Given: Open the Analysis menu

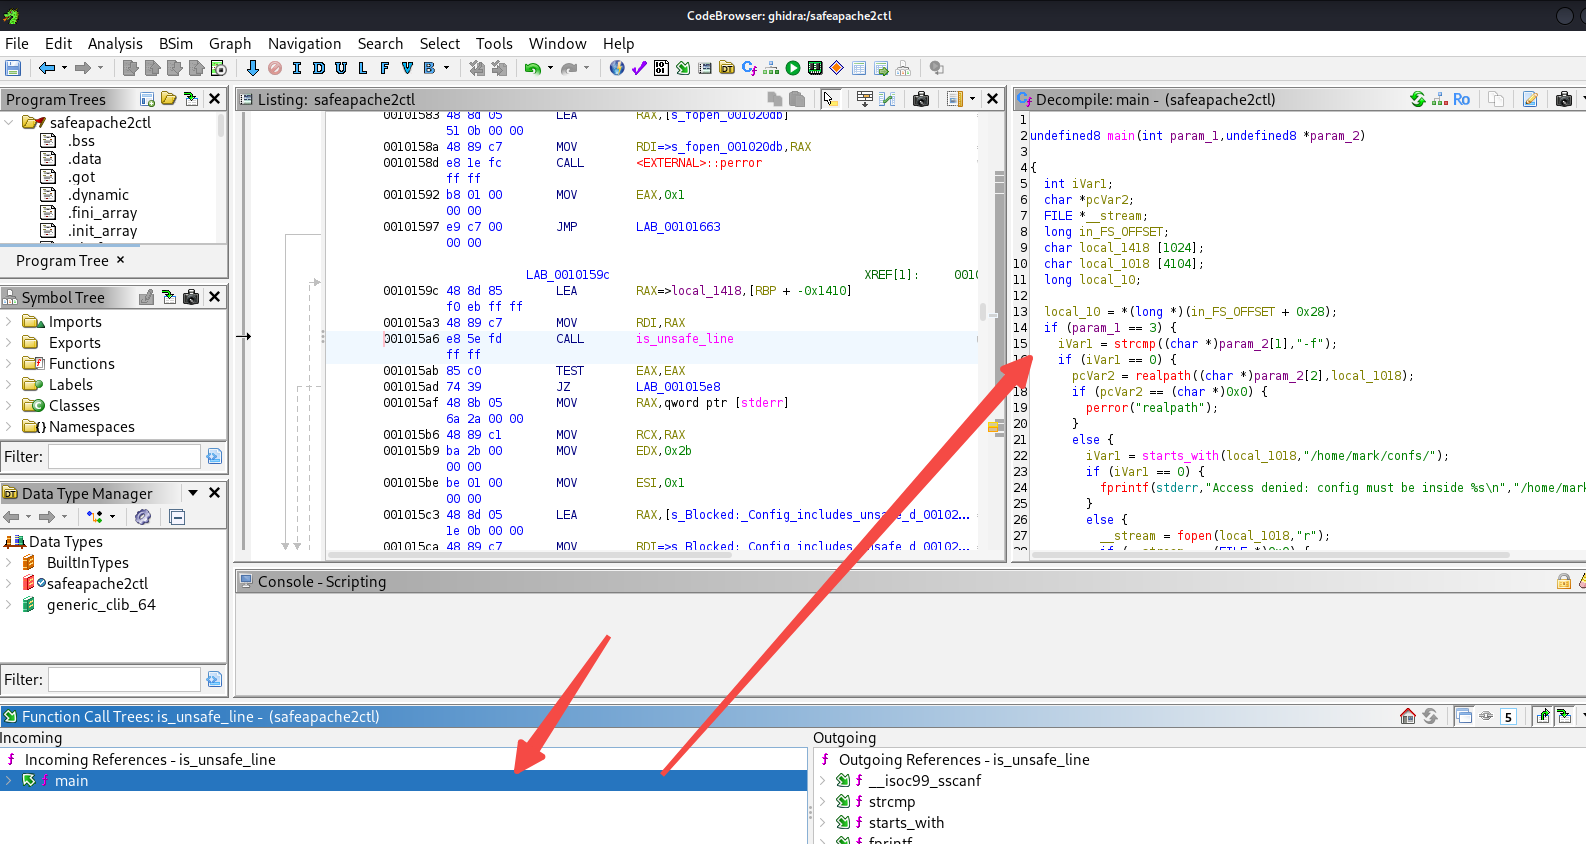Looking at the screenshot, I should click(115, 43).
